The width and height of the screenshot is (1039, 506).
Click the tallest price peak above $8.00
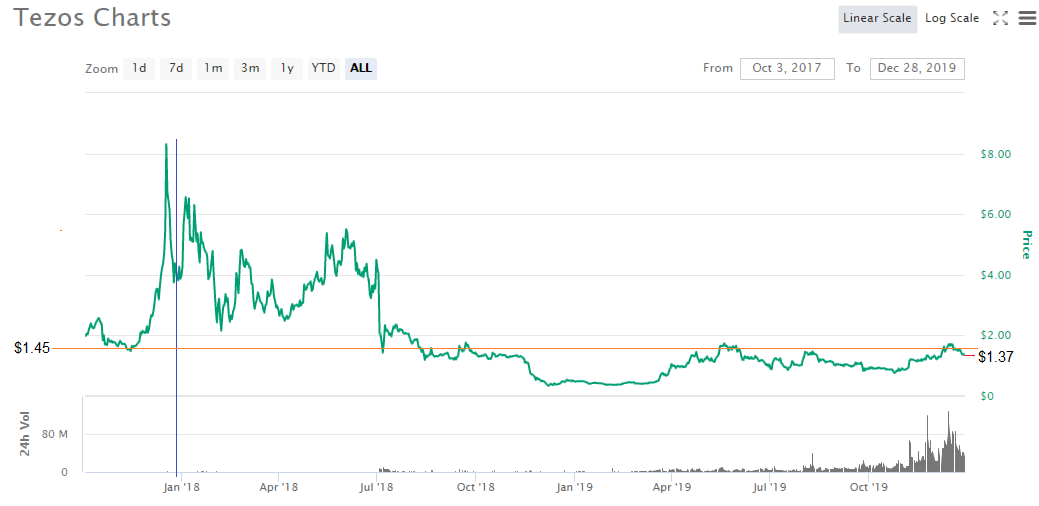tap(166, 145)
